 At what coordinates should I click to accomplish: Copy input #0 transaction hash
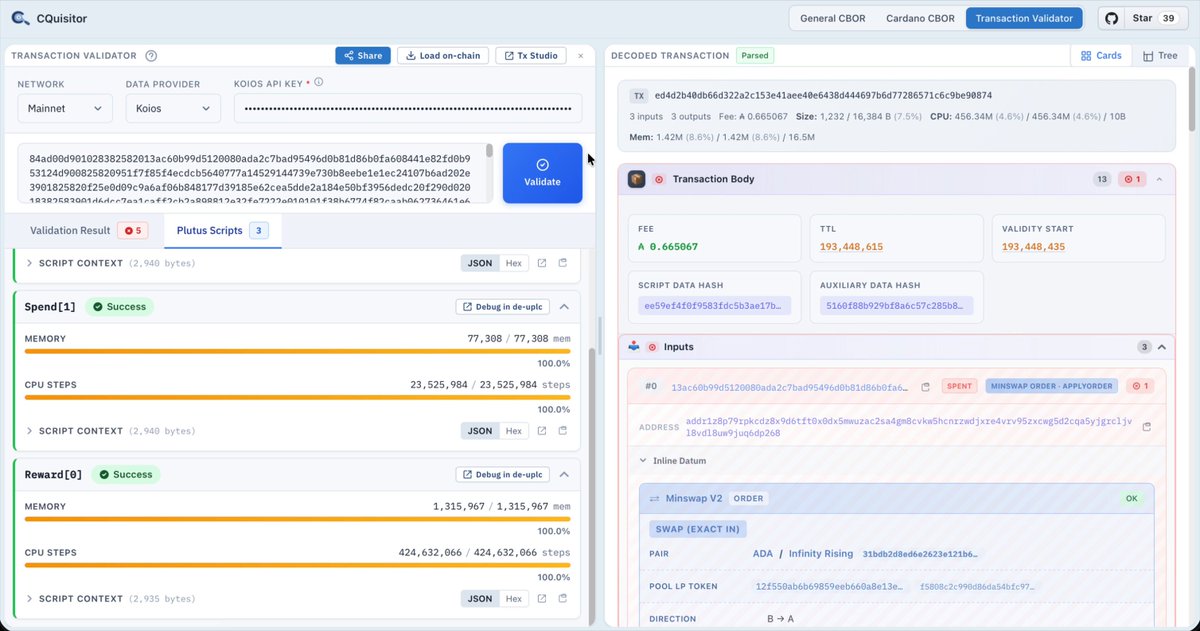(x=926, y=386)
